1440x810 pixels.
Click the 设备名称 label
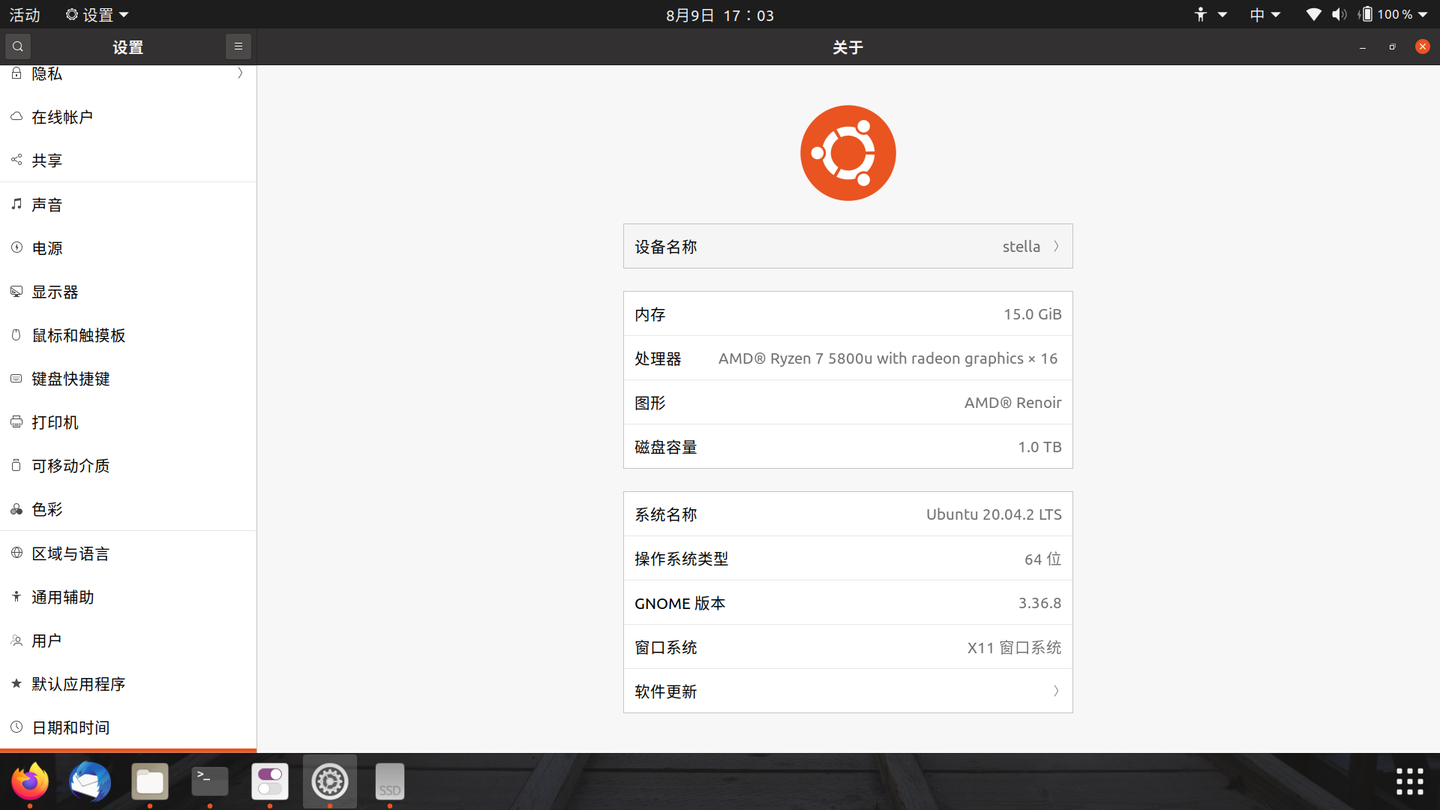[x=666, y=247]
